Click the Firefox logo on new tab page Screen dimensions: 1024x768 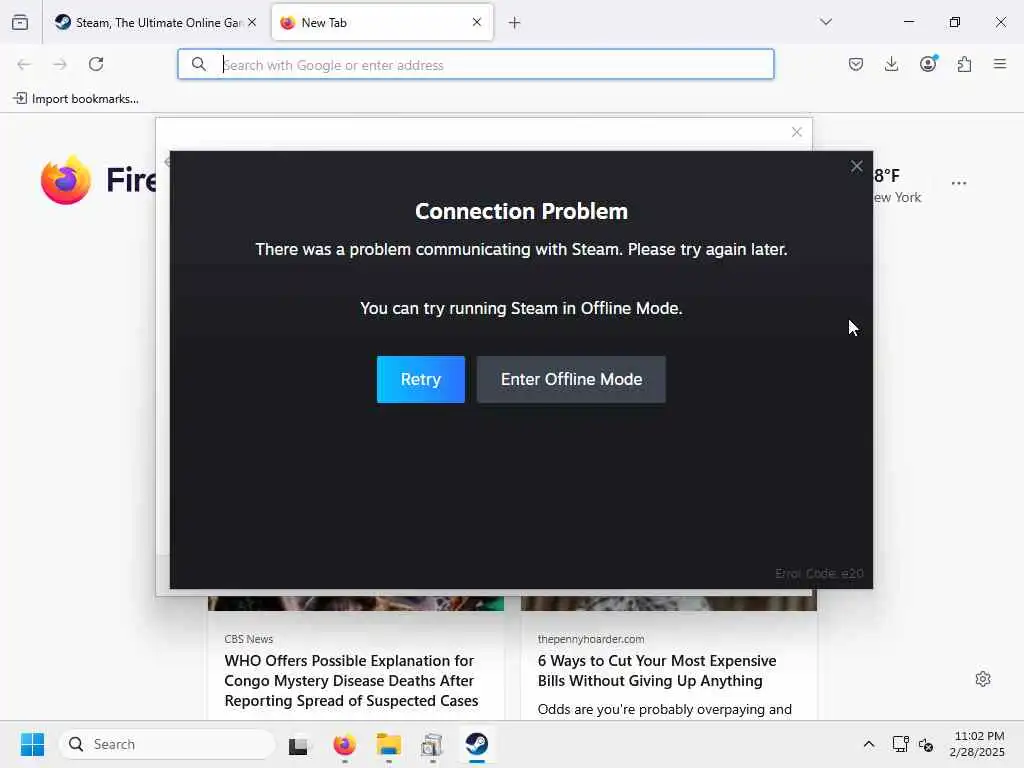[x=66, y=180]
